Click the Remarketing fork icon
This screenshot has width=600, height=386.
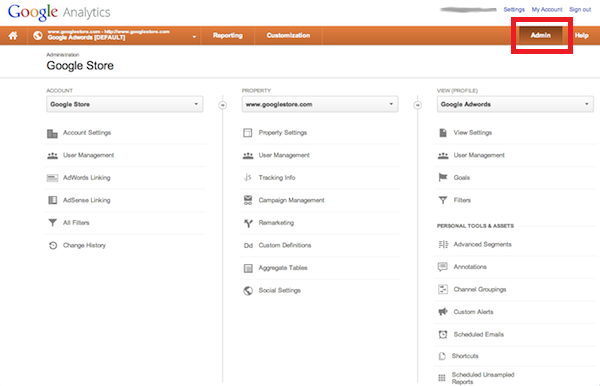click(x=248, y=223)
